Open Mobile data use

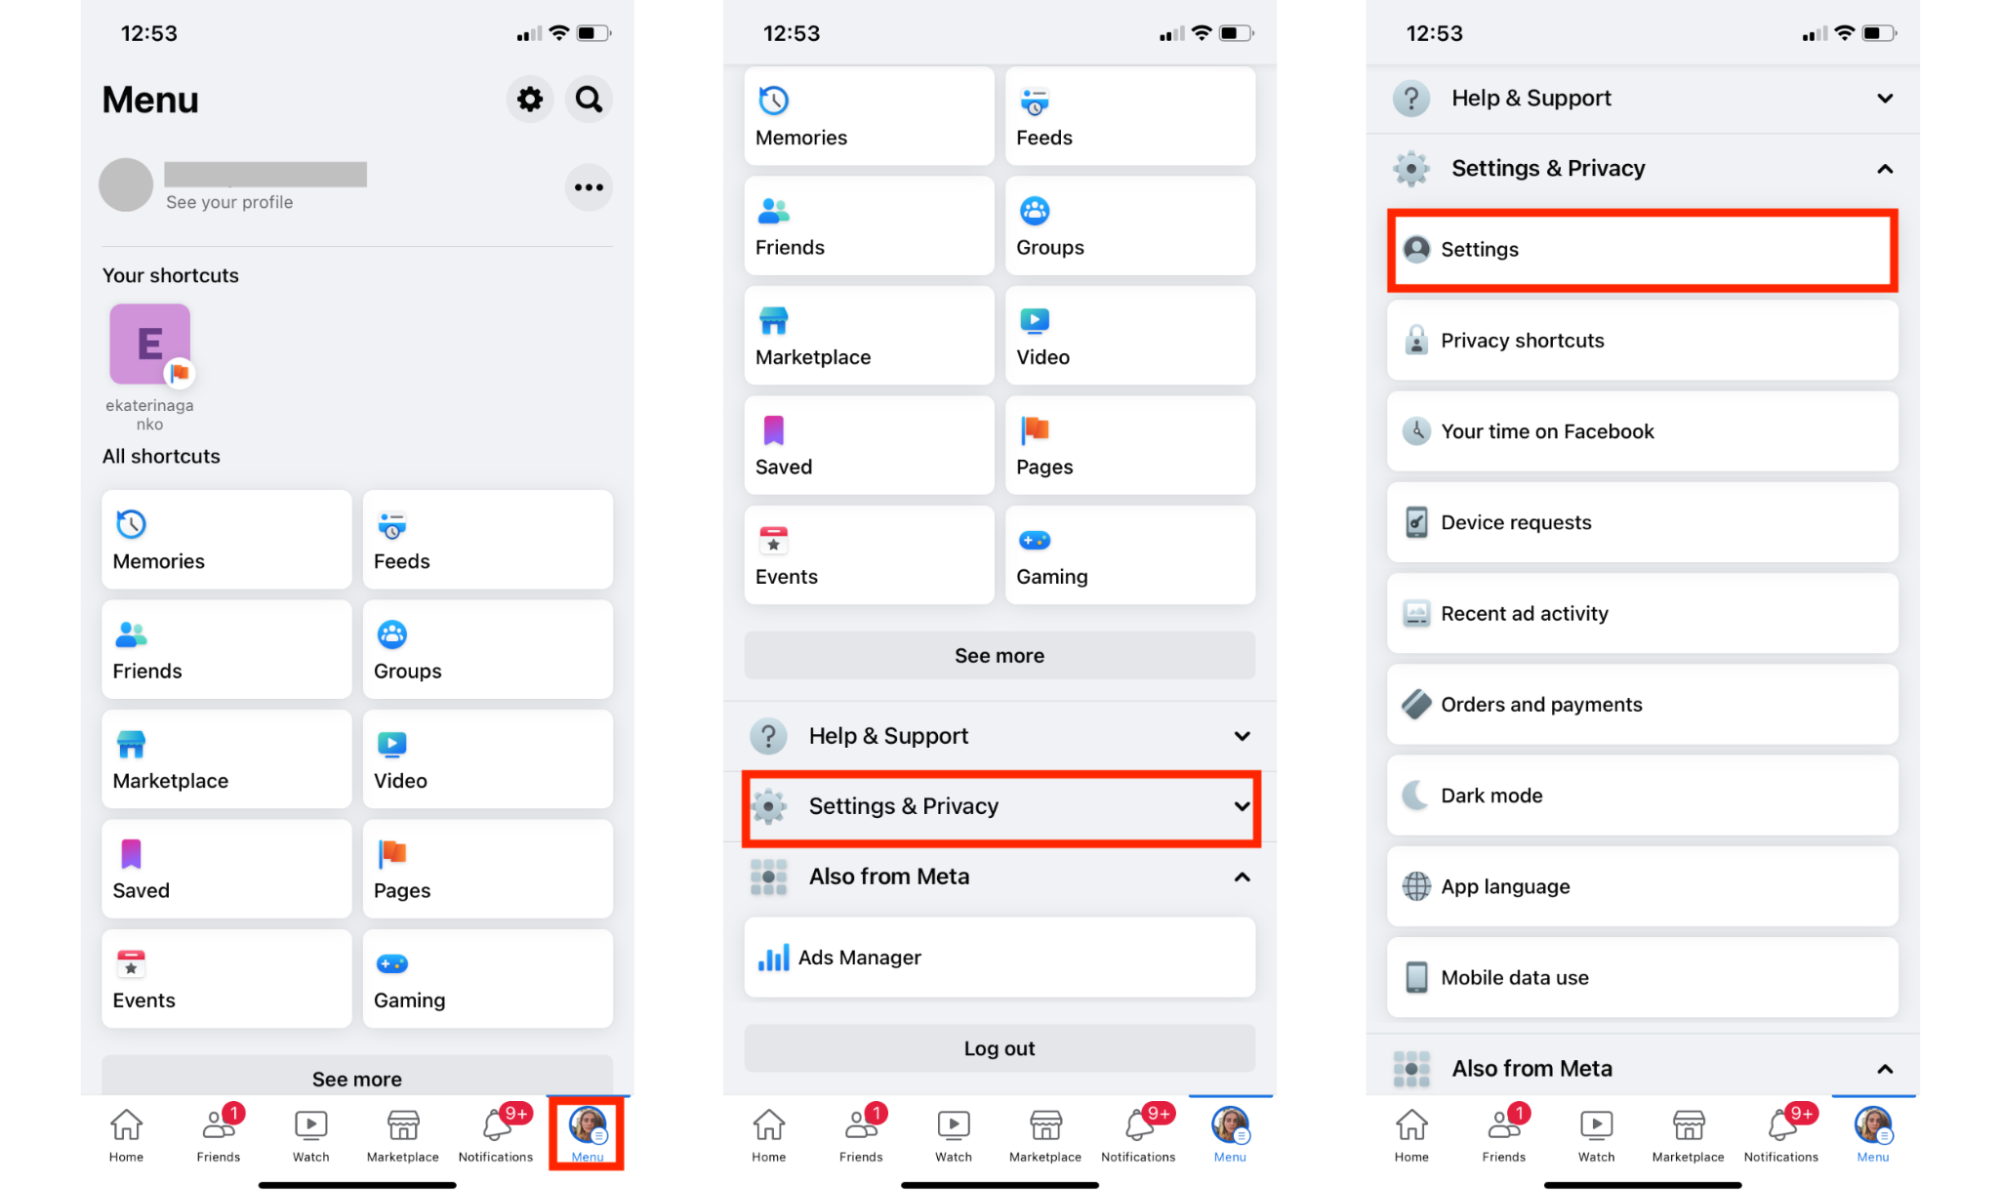1643,978
